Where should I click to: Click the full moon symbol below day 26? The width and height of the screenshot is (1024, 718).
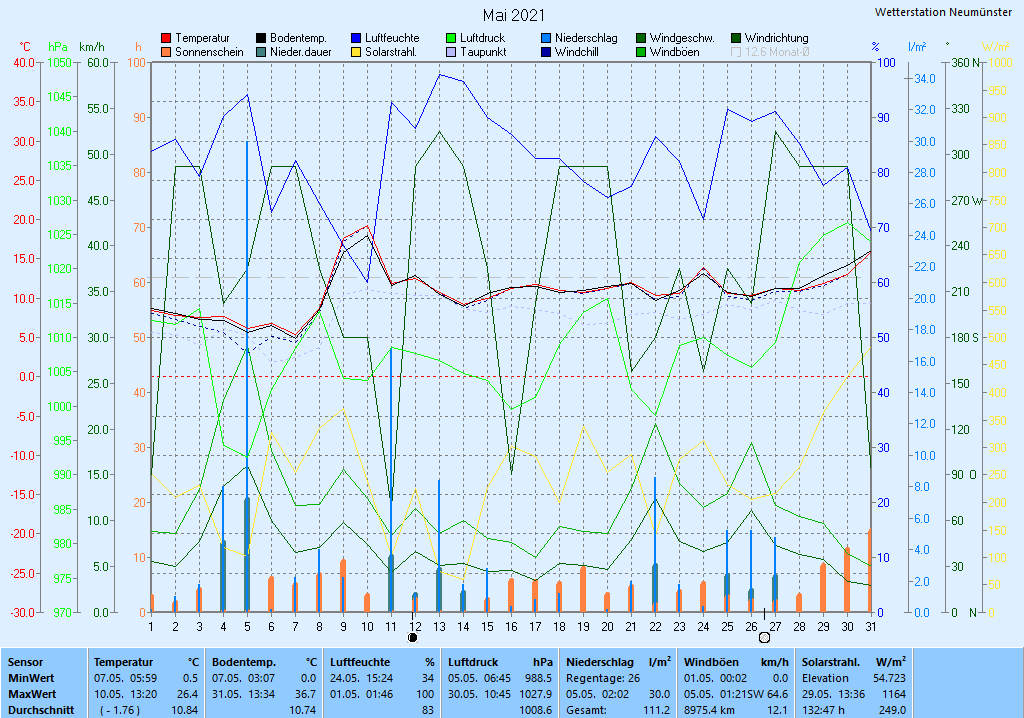pos(764,637)
